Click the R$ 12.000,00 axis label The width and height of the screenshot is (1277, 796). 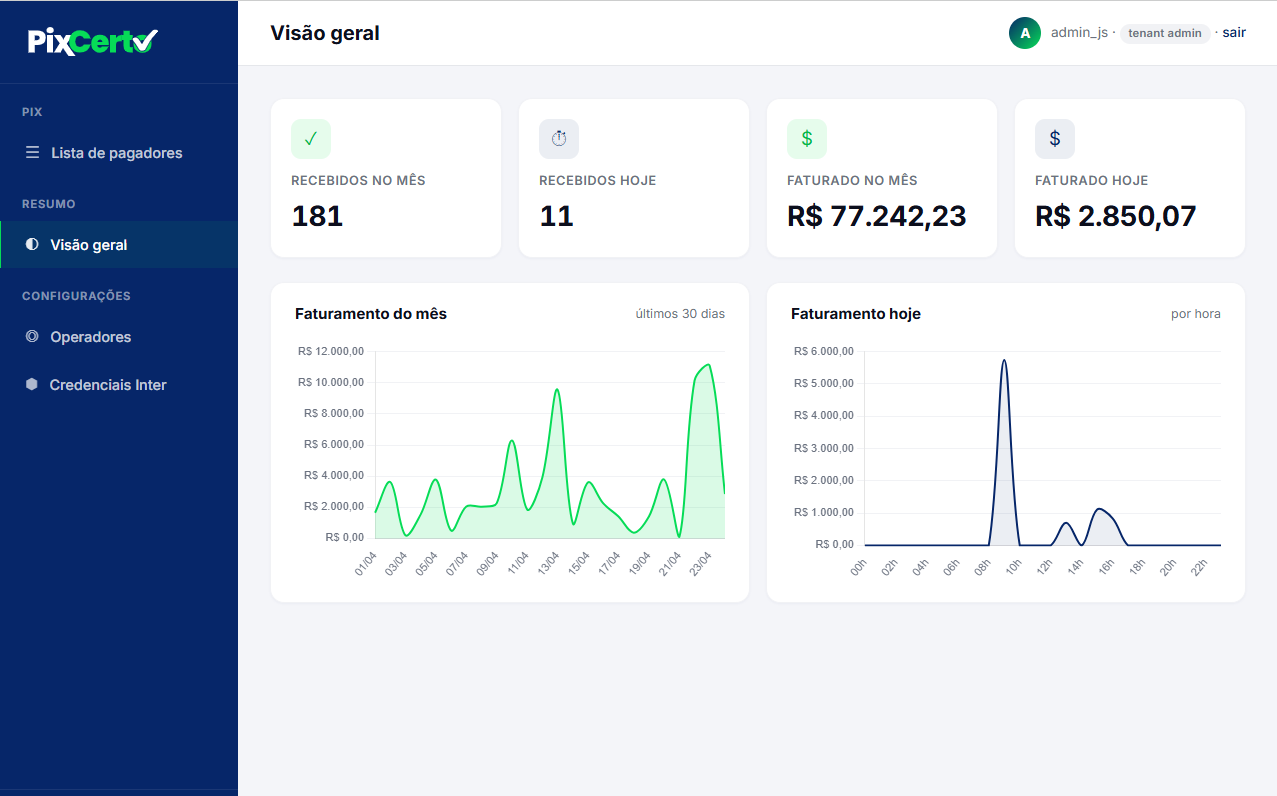pos(331,351)
